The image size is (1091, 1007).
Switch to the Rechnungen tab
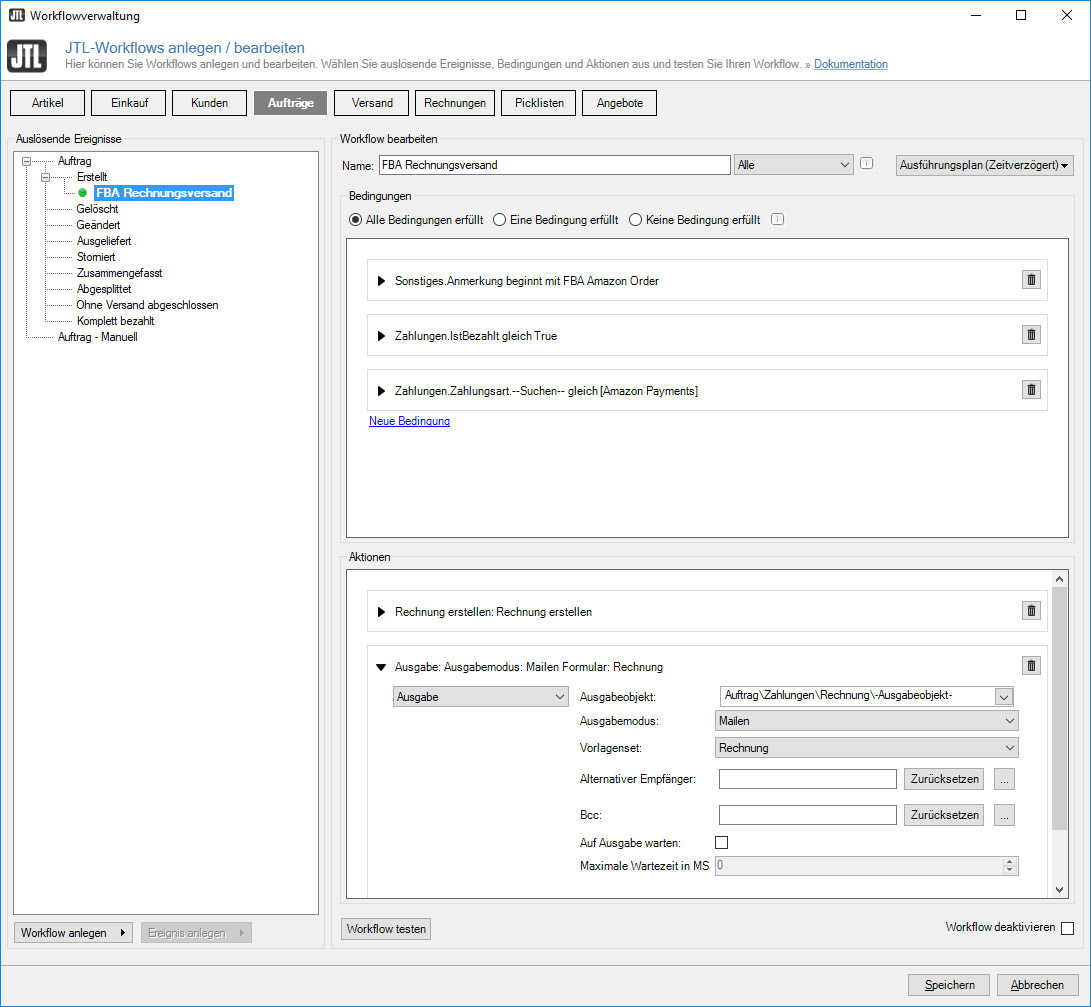[455, 103]
